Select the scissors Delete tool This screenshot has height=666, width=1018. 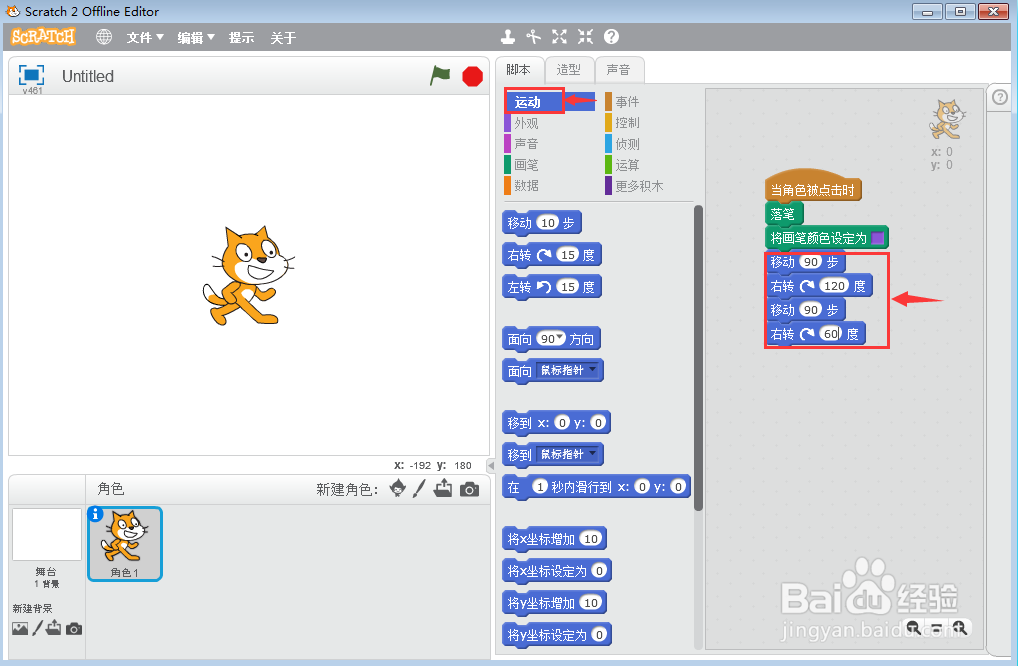[533, 36]
